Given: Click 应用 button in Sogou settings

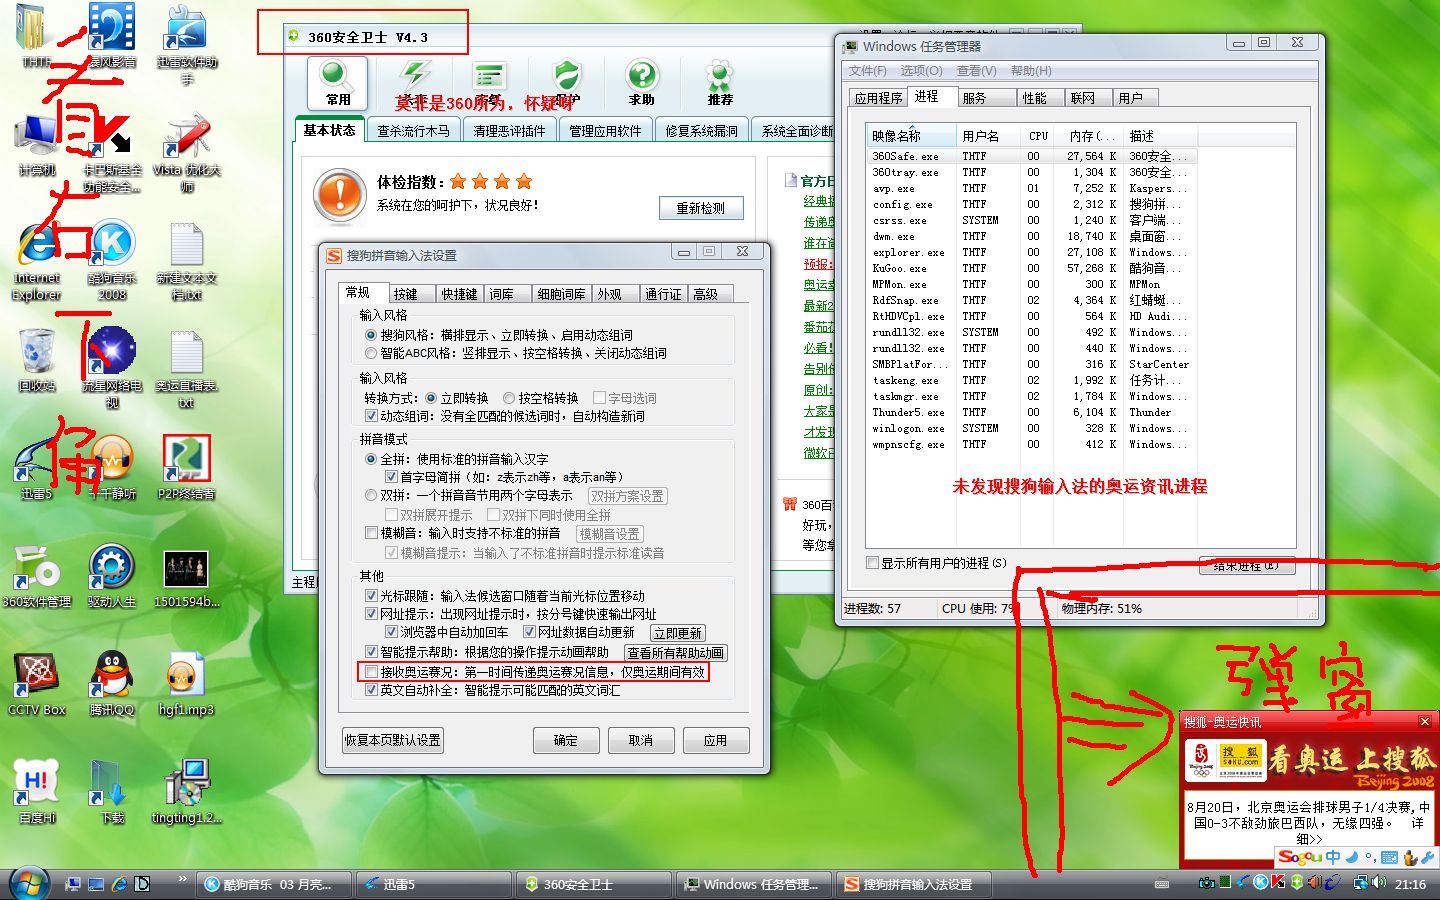Looking at the screenshot, I should pos(715,740).
